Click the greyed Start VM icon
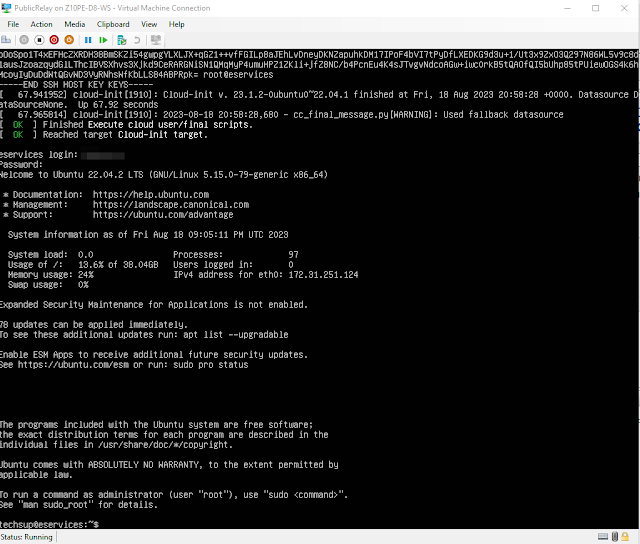 (x=24, y=40)
